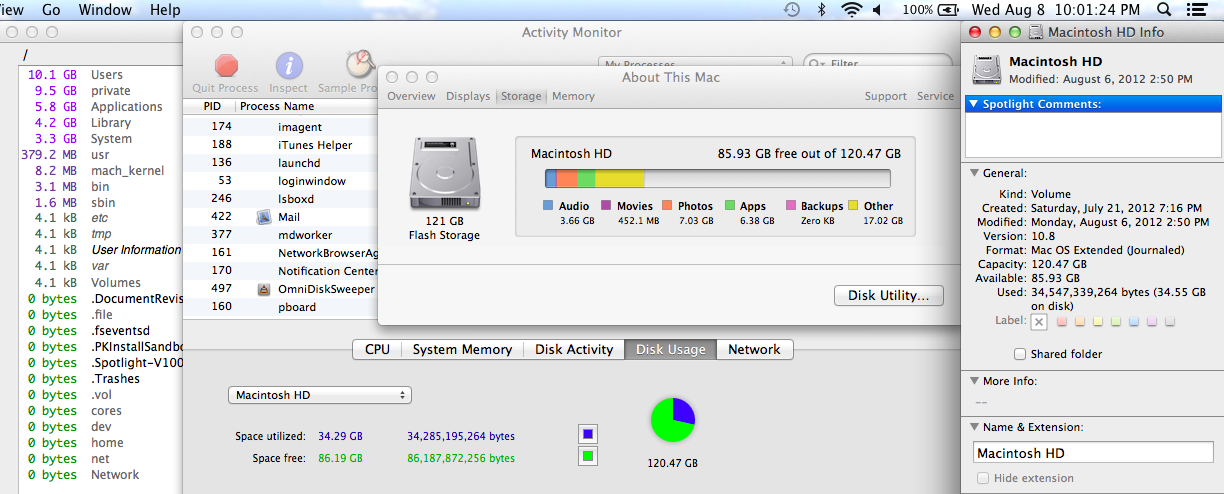Select the Disk Activity tab

point(574,349)
